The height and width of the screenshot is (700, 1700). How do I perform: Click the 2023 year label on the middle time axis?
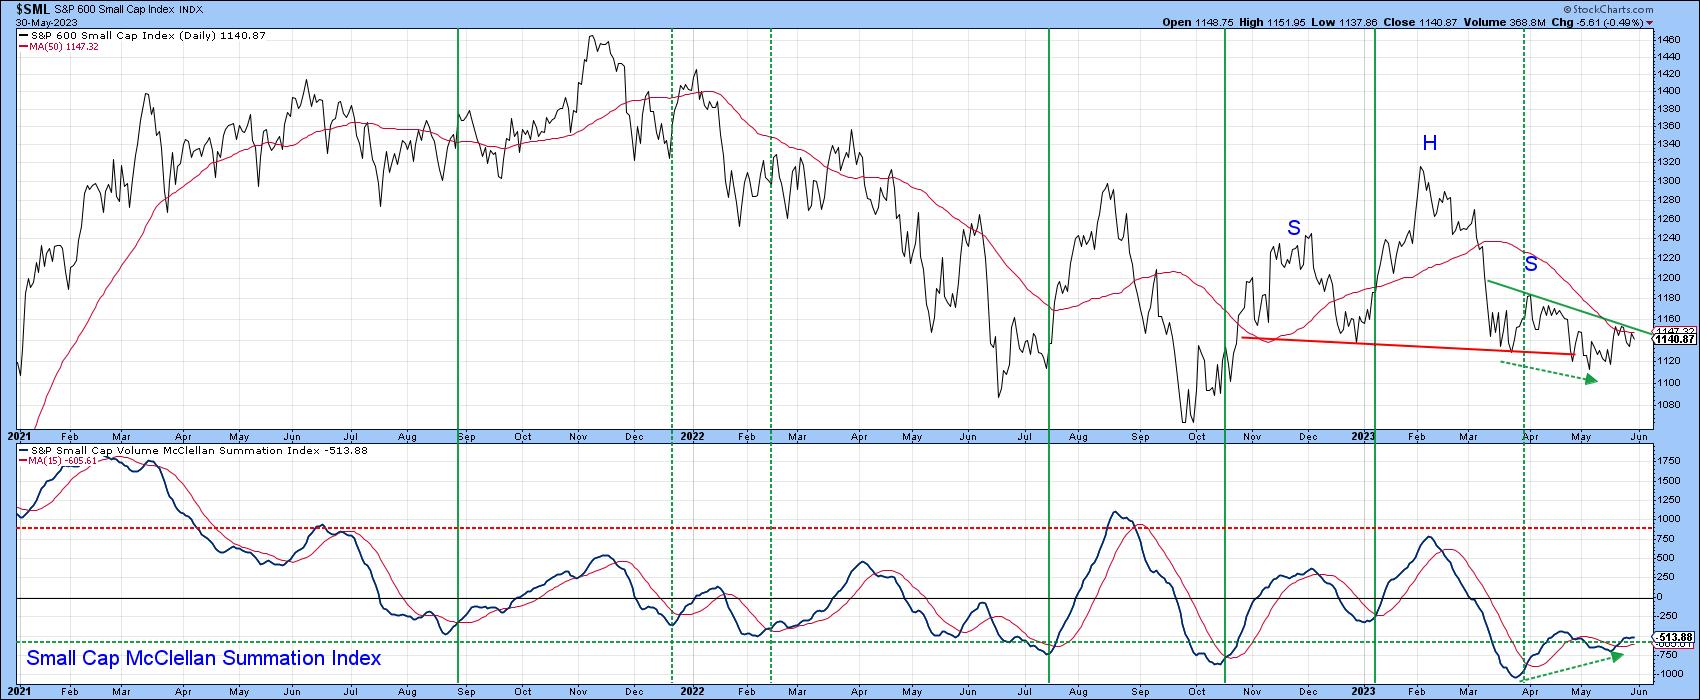tap(1365, 436)
